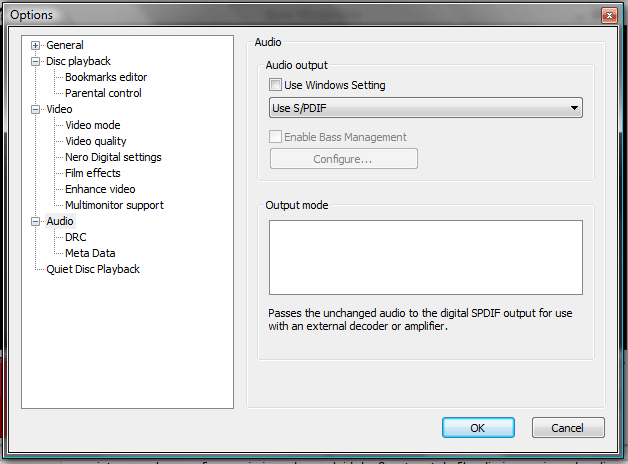Enable the Use Windows Setting checkbox
This screenshot has height=464, width=628.
coord(277,86)
